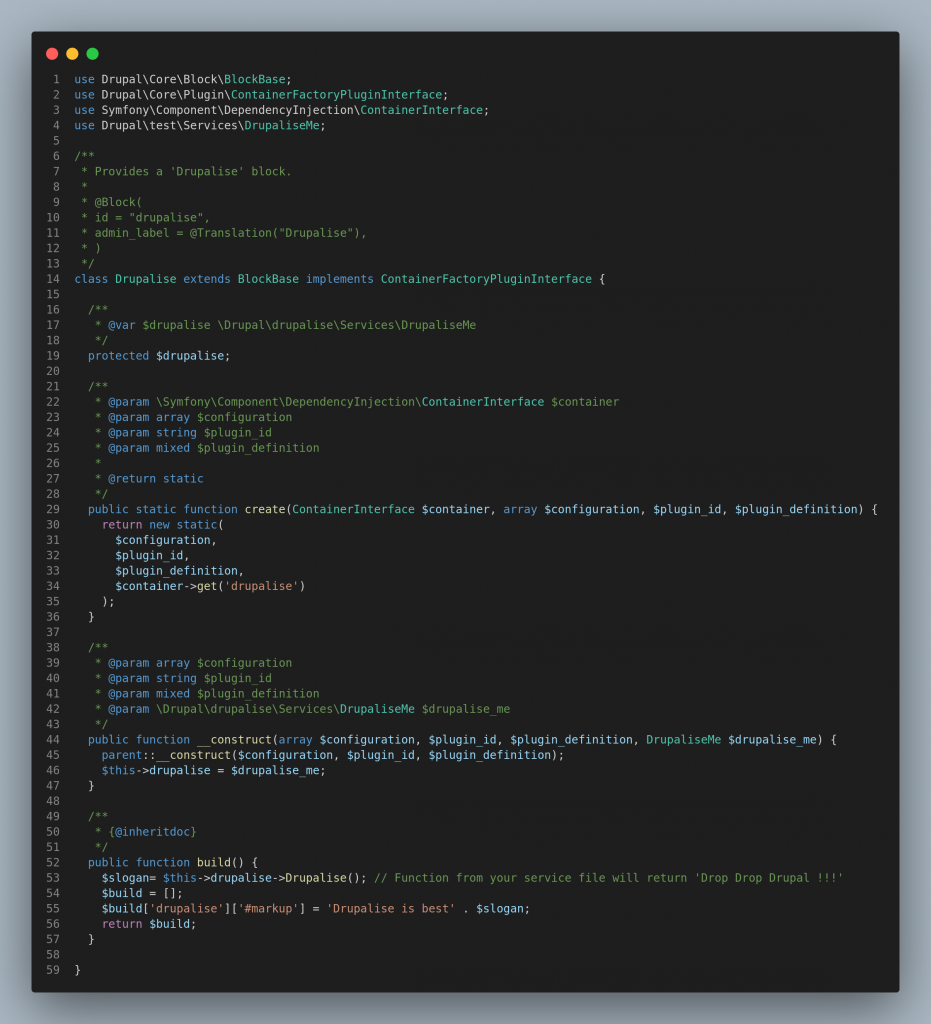The width and height of the screenshot is (931, 1024).
Task: Click the green full-screen window button
Action: coord(92,53)
